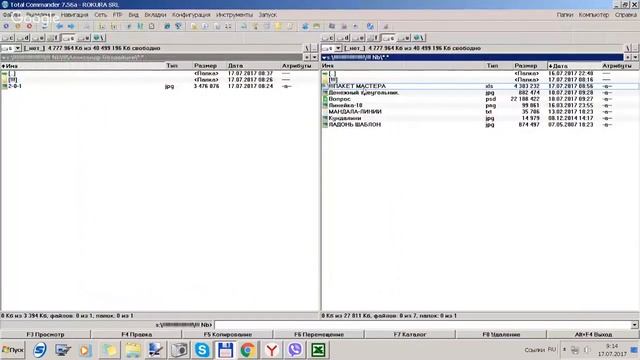Select МАНДАЛА-ЛИНИИ txt file
640x360 pixels.
point(480,111)
